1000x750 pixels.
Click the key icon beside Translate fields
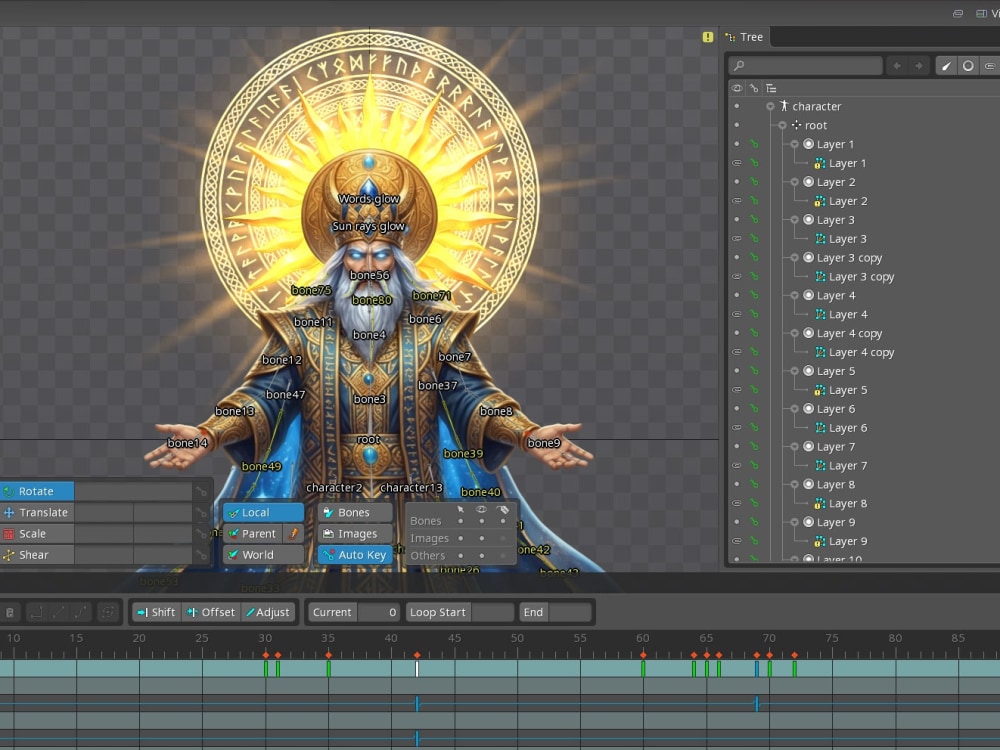(x=202, y=512)
